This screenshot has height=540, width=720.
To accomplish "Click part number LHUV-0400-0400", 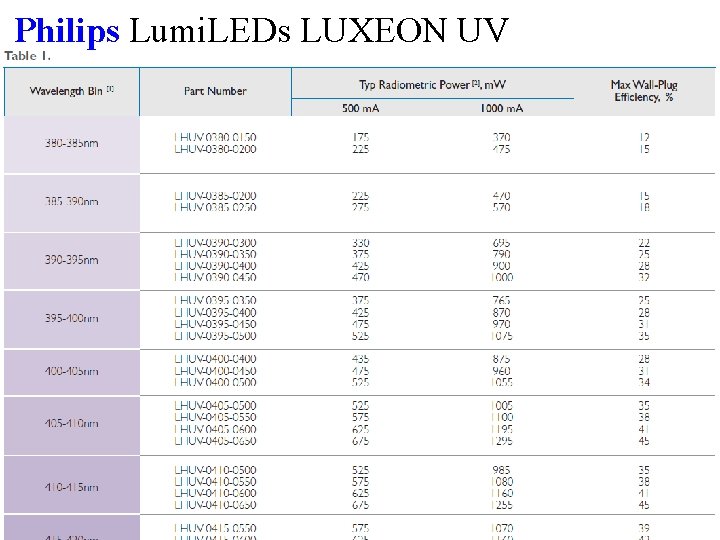I will (x=215, y=359).
